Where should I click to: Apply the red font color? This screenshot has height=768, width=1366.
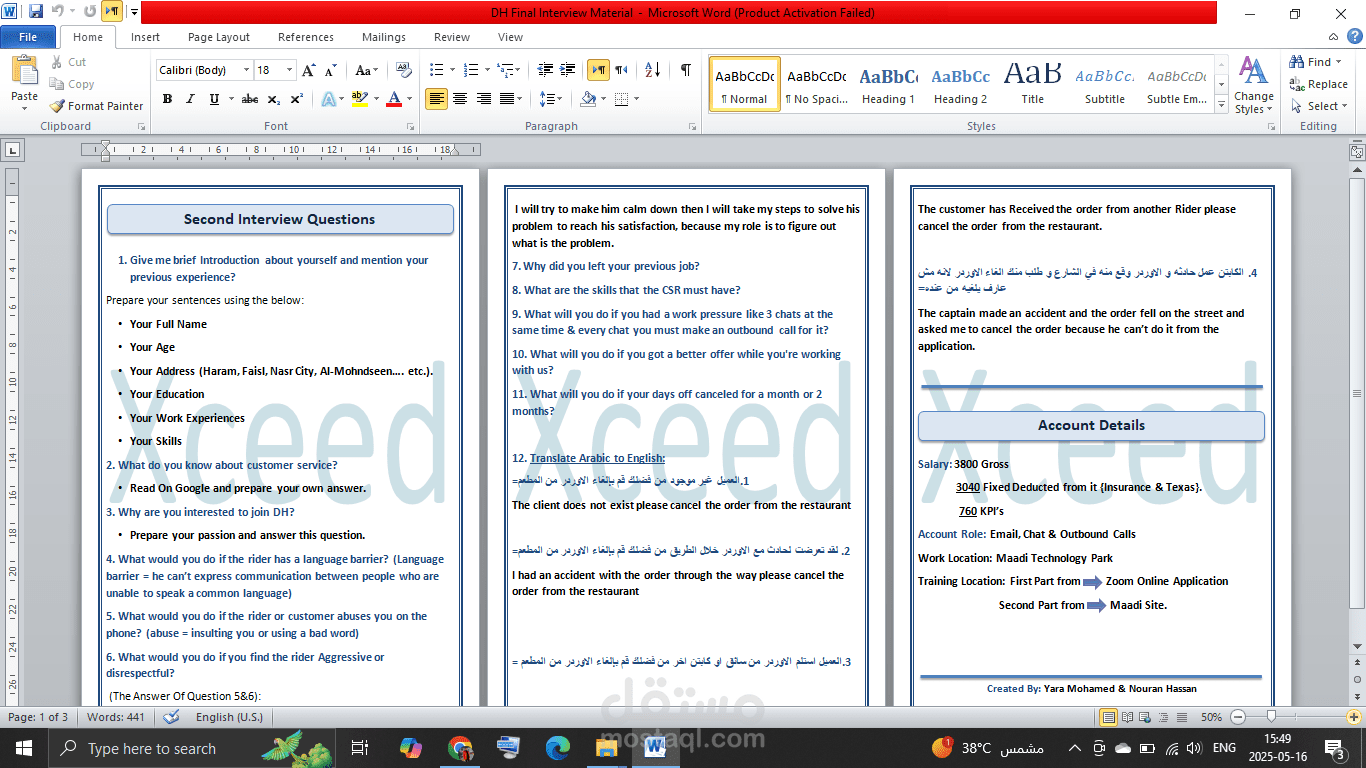click(x=394, y=99)
